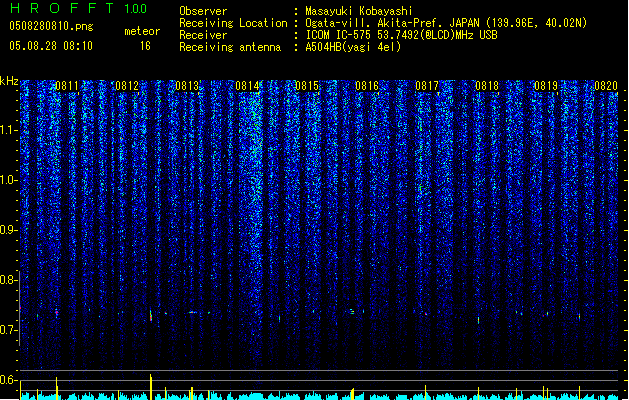Click the Receiving antenna label
The width and height of the screenshot is (629, 400).
(x=230, y=47)
